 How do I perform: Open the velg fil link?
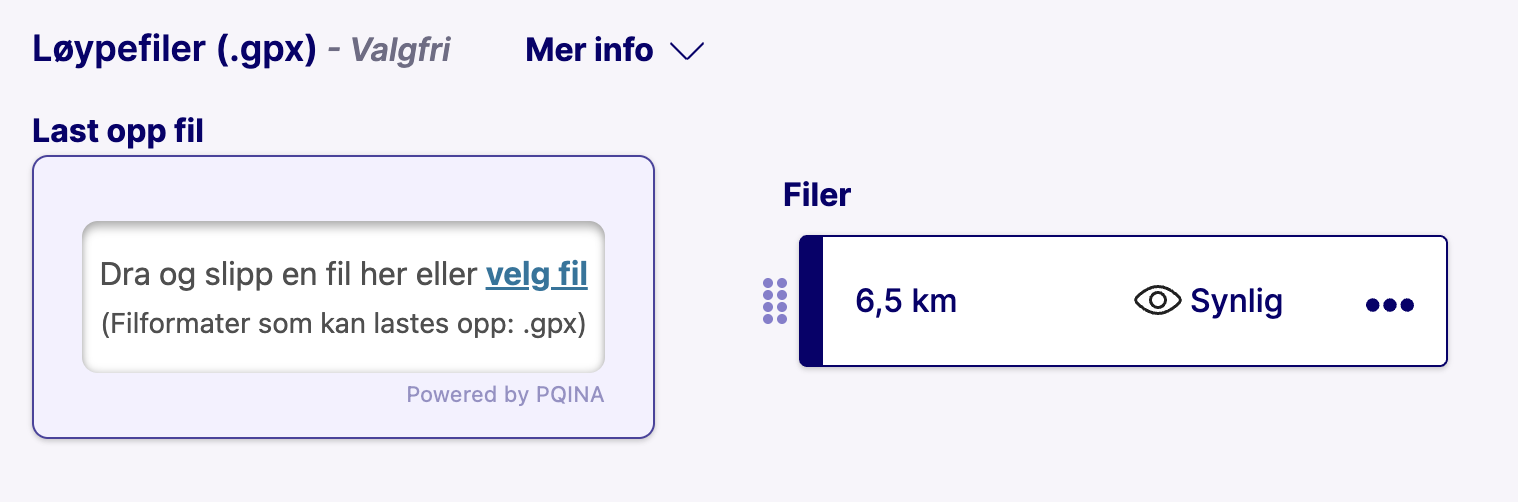coord(537,274)
